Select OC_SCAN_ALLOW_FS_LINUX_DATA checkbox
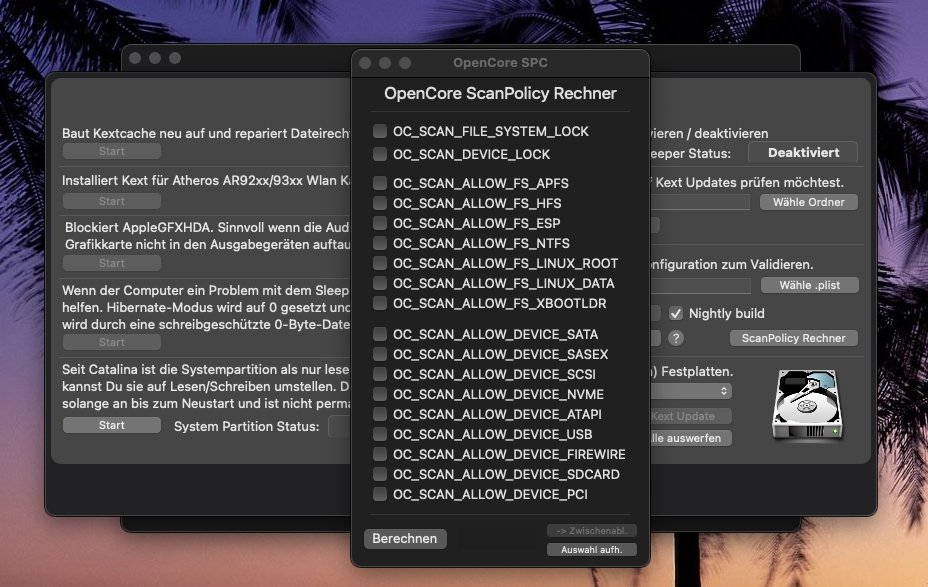This screenshot has width=928, height=587. (x=380, y=283)
